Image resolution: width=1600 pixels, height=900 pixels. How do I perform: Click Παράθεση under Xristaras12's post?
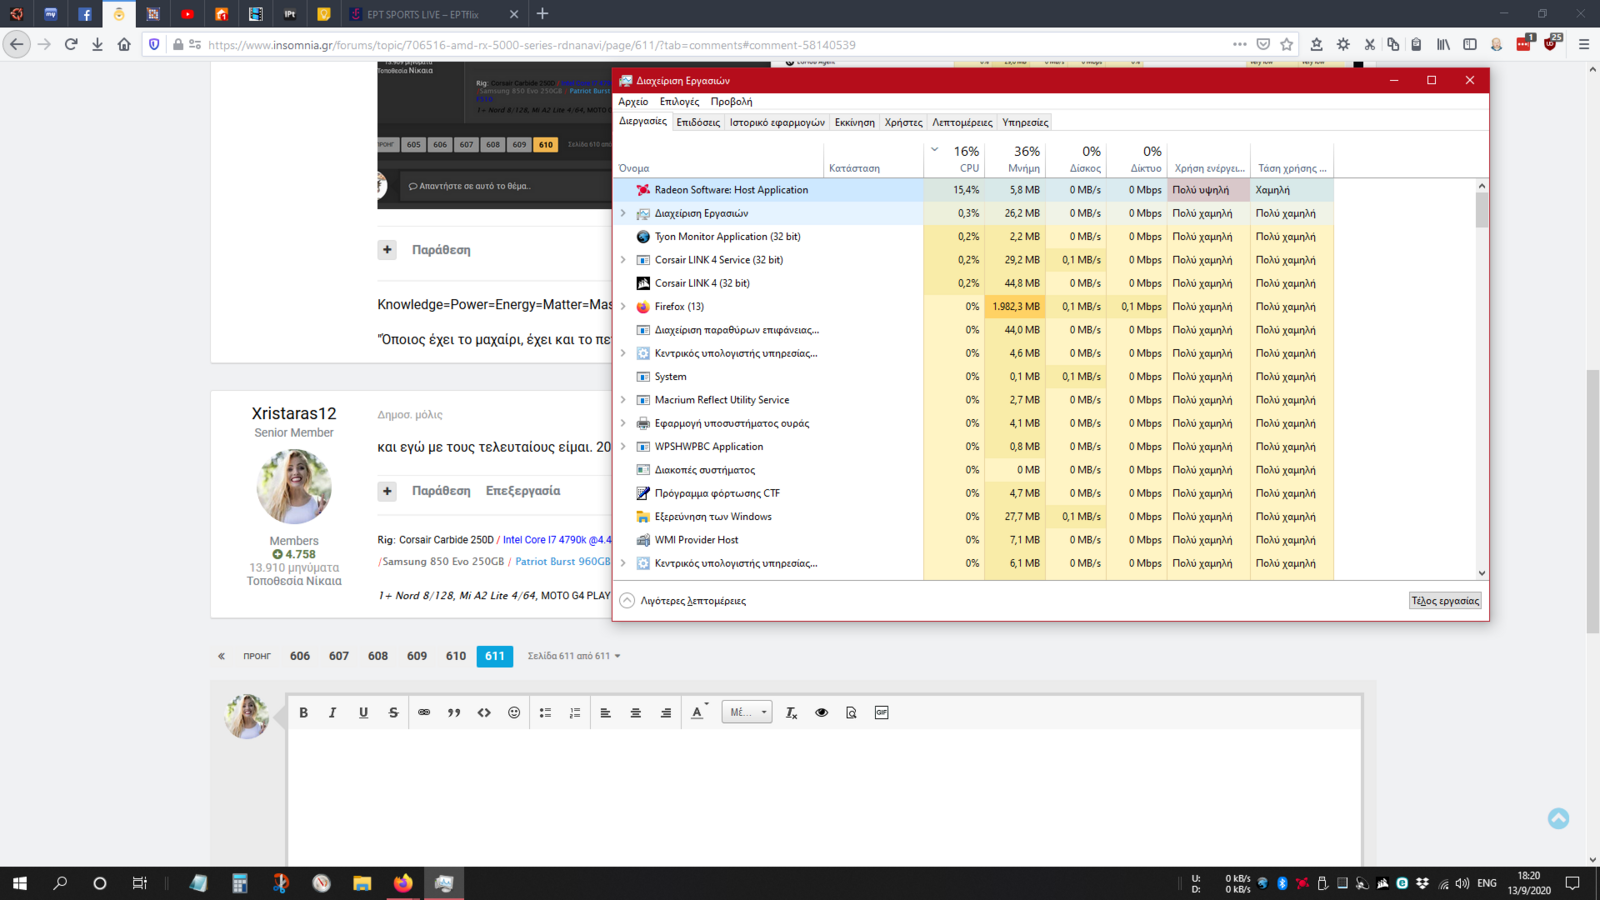441,491
